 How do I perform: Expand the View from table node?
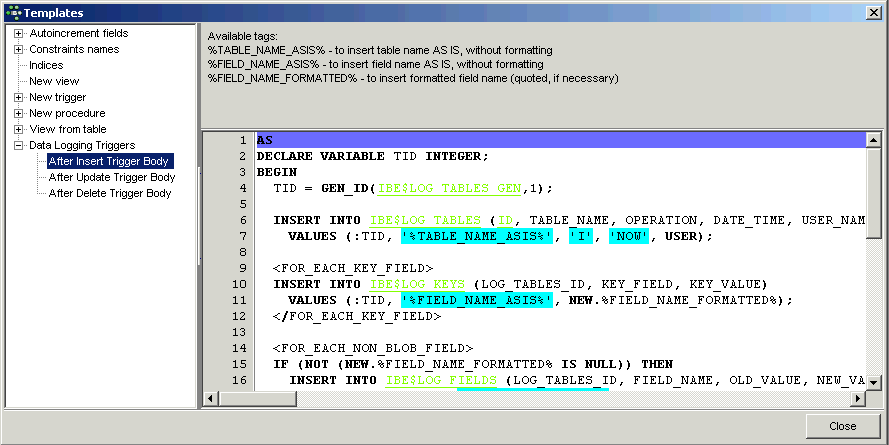[x=19, y=129]
